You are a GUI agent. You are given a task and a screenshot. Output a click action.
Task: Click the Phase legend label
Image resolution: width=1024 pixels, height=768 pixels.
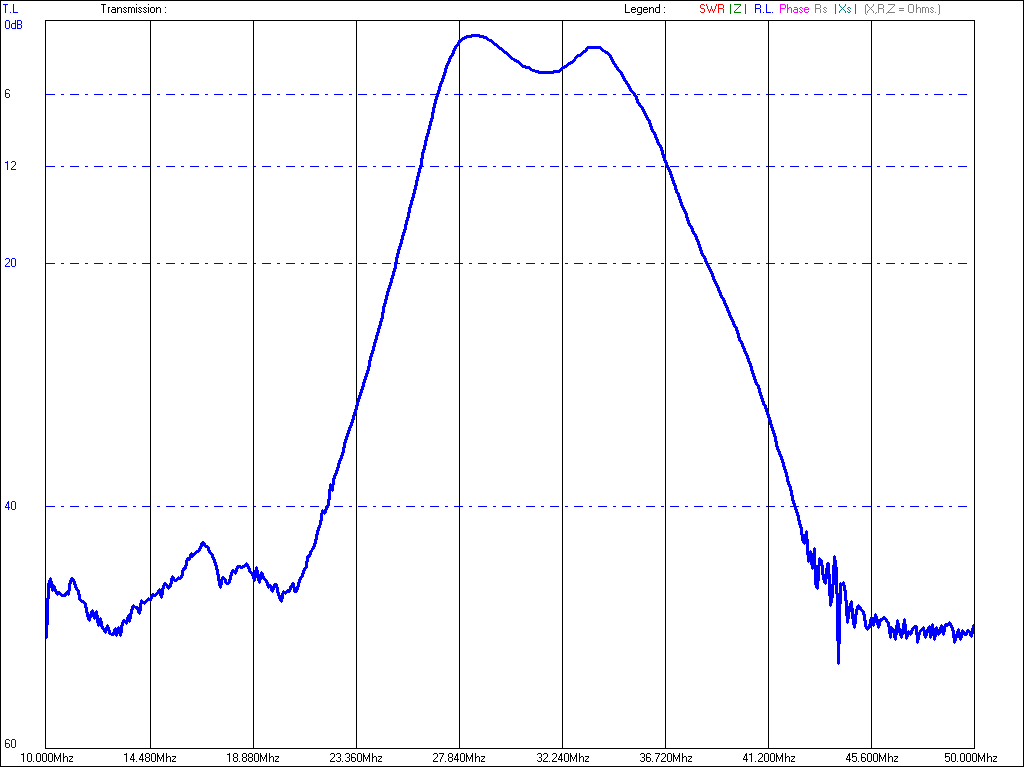pos(794,9)
